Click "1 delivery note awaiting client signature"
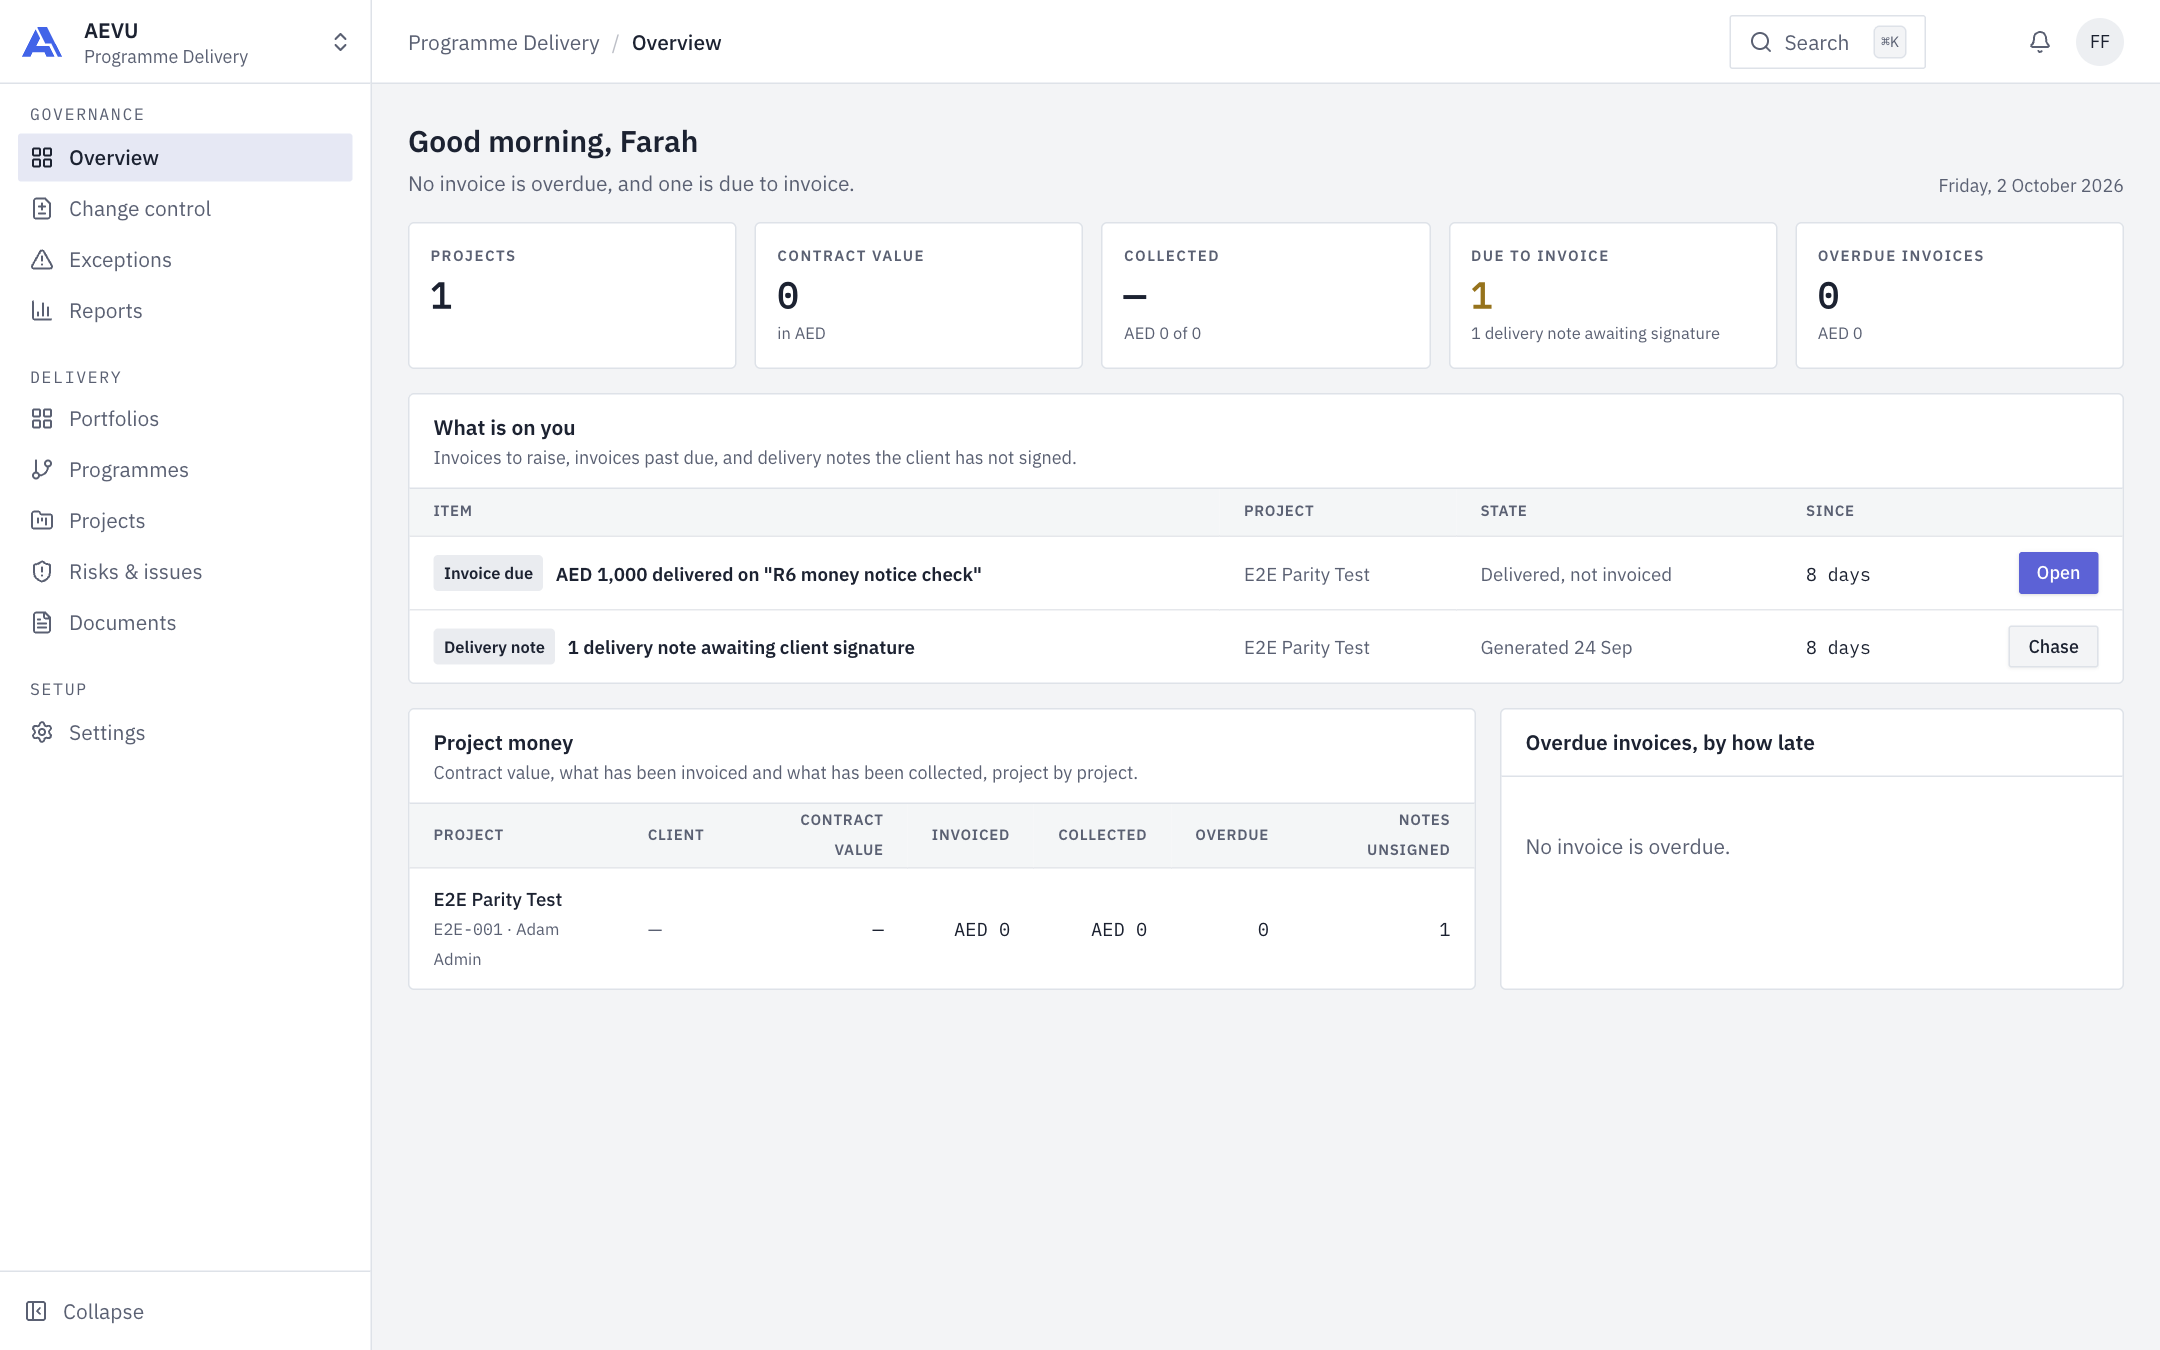Image resolution: width=2160 pixels, height=1350 pixels. pos(741,647)
